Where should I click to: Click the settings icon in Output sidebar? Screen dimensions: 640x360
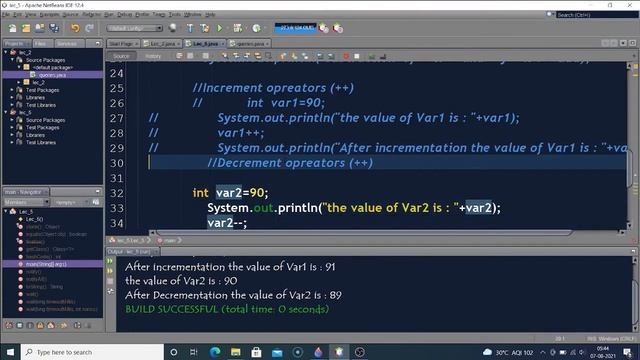point(110,291)
